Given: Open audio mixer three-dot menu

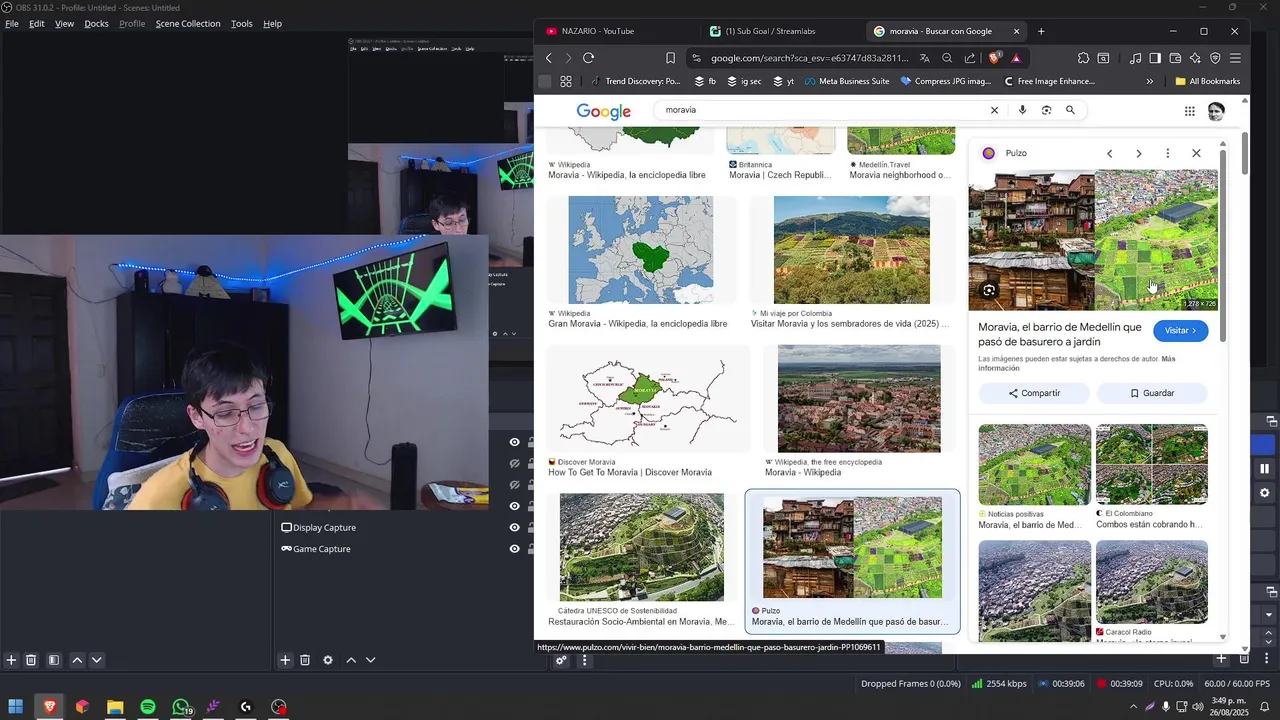Looking at the screenshot, I should click(585, 660).
